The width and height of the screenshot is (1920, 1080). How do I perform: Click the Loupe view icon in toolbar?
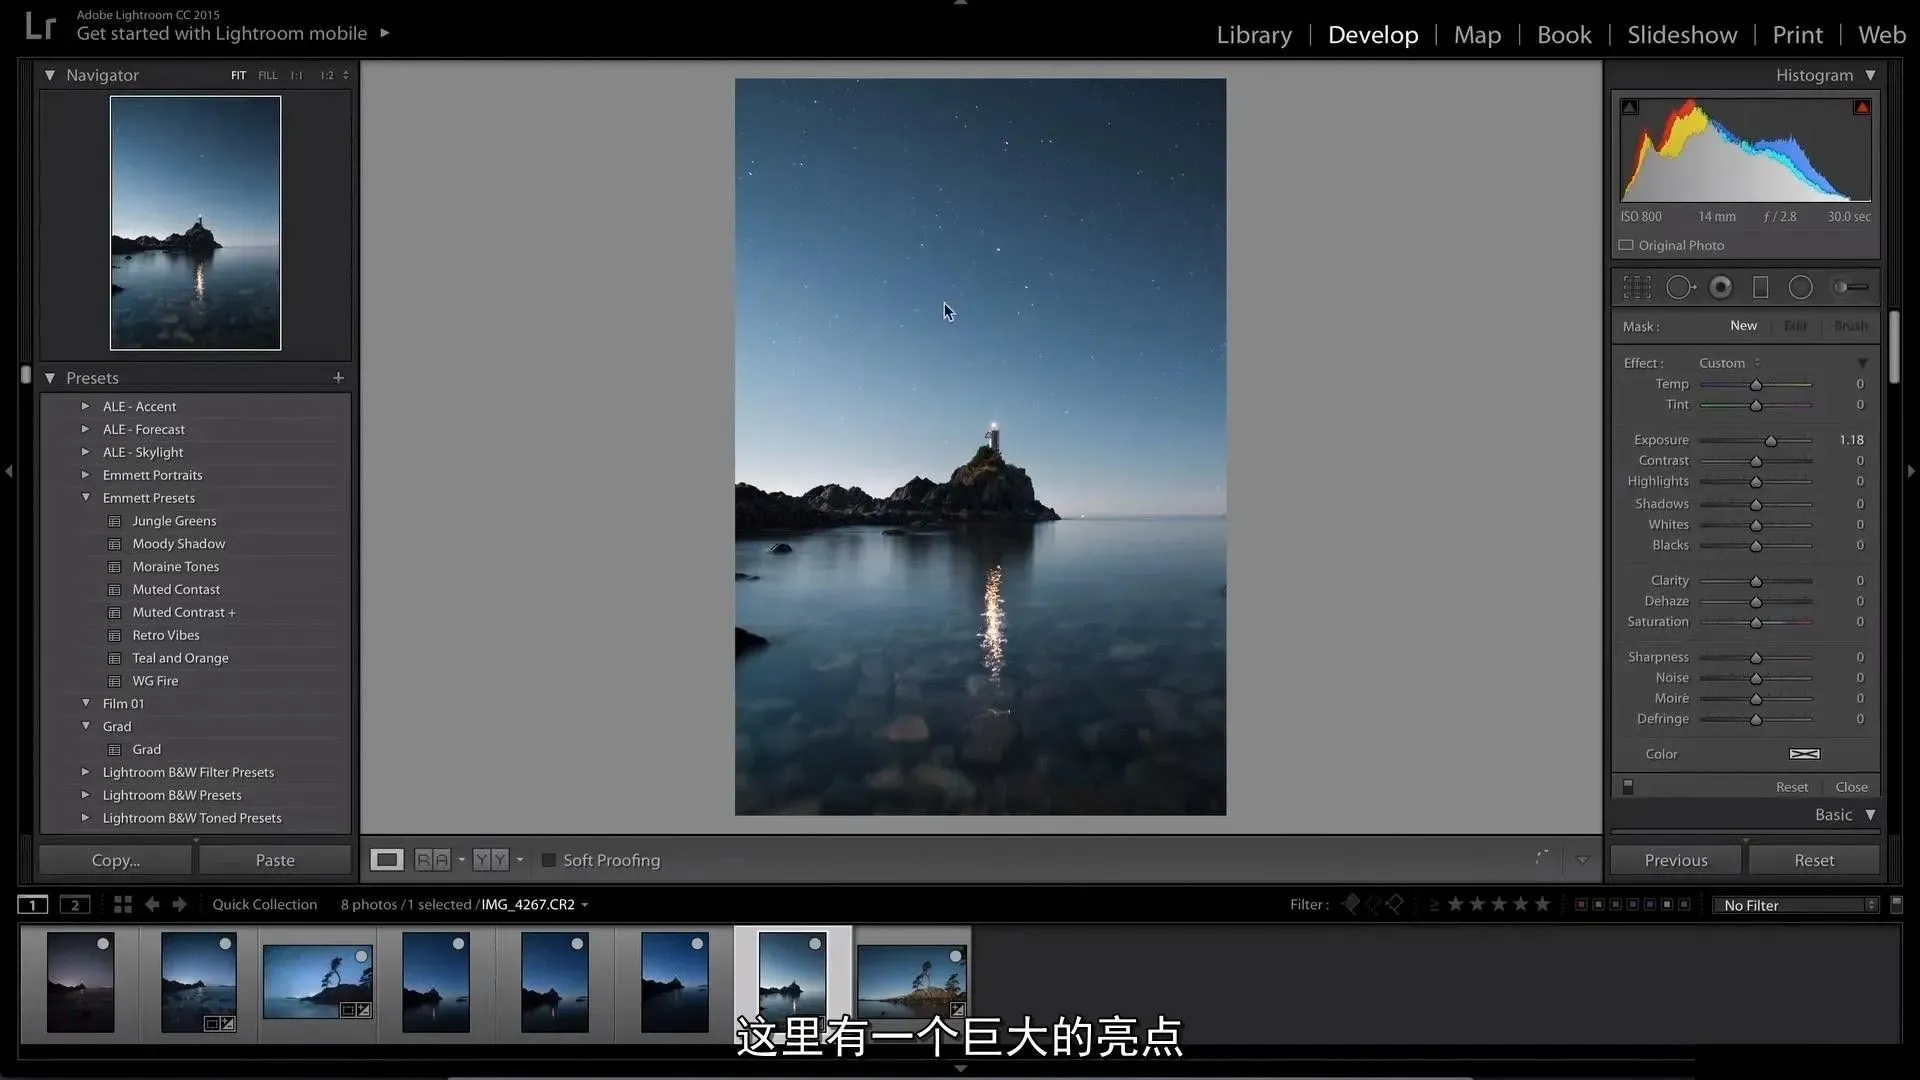point(387,860)
